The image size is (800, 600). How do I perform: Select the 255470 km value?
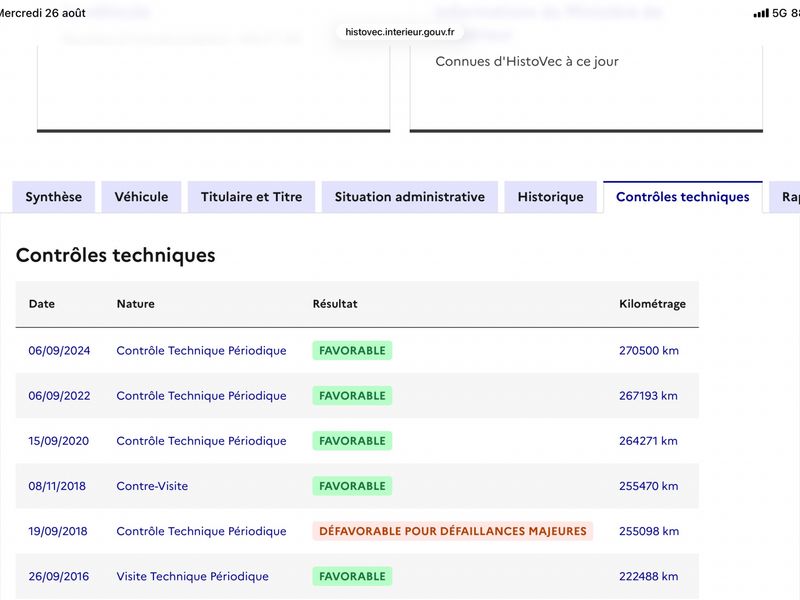point(649,486)
